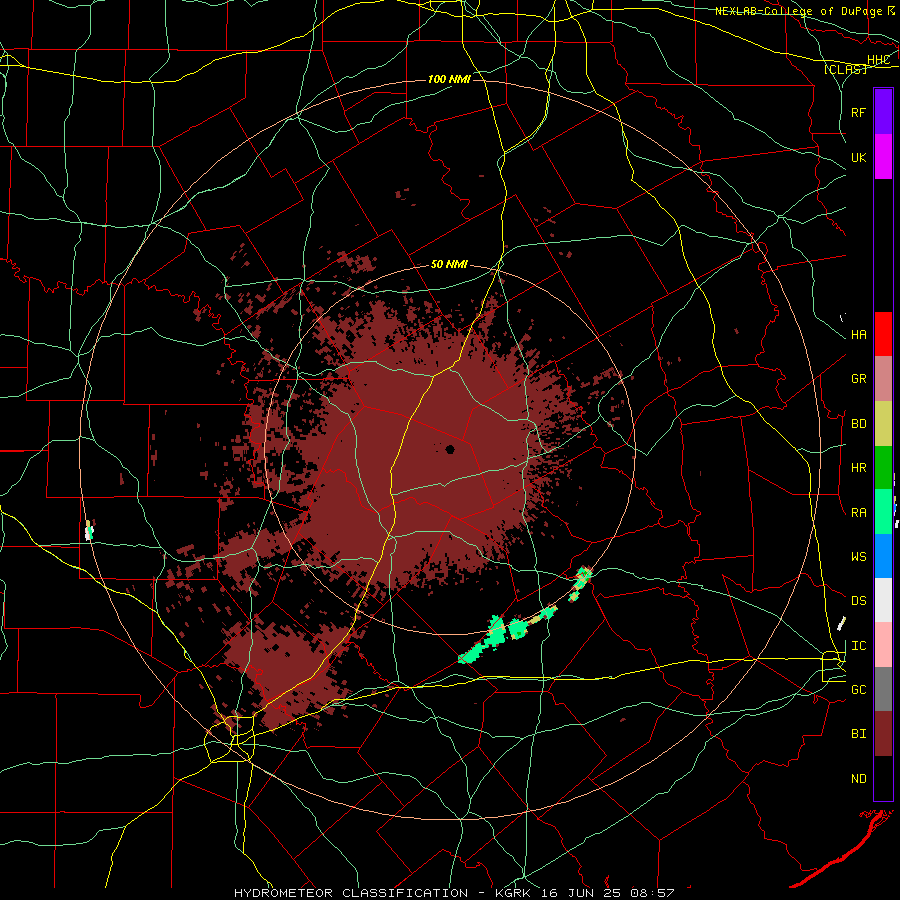This screenshot has width=900, height=900.
Task: Click the 100 NMI range ring label
Action: 449,79
